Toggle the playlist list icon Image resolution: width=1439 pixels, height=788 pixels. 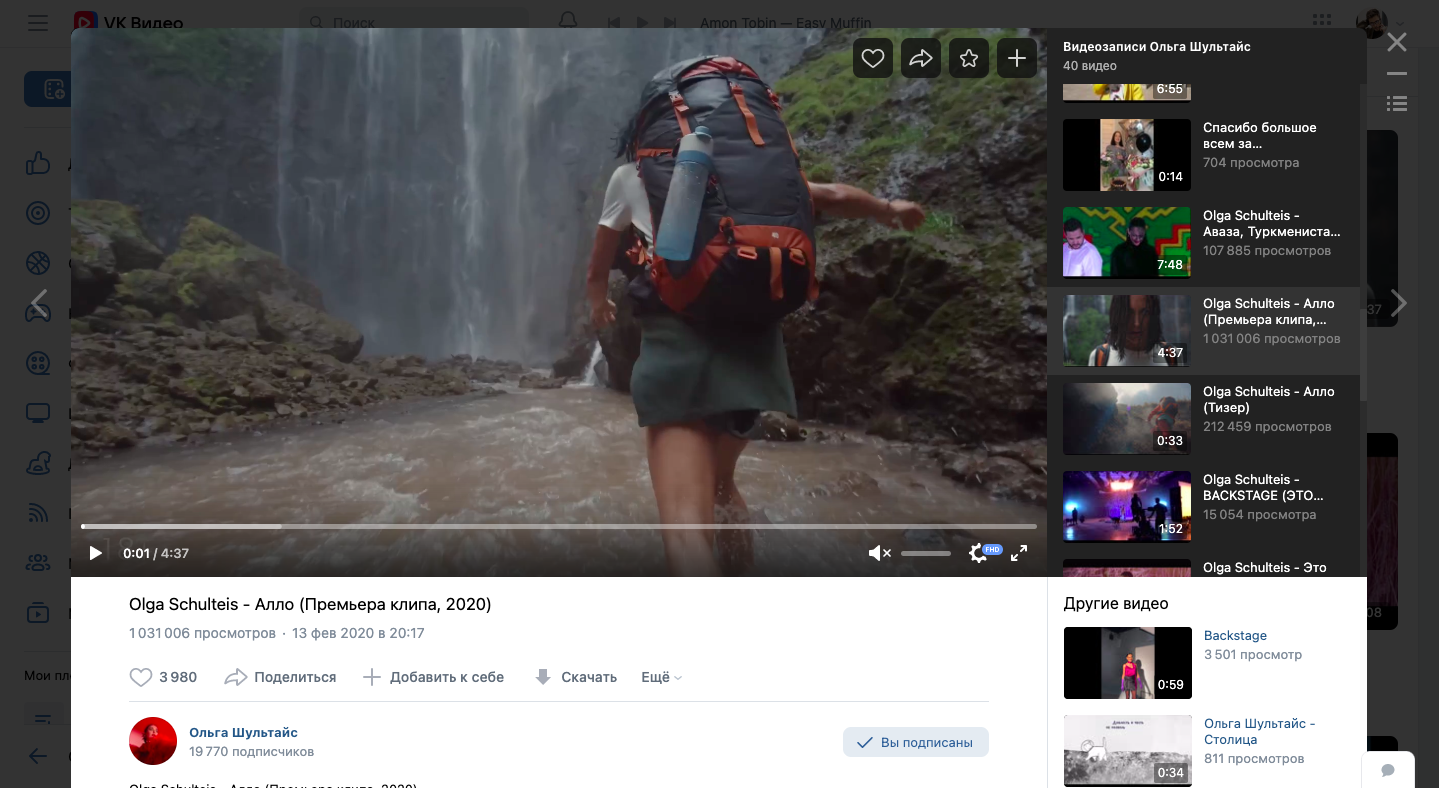tap(1397, 104)
